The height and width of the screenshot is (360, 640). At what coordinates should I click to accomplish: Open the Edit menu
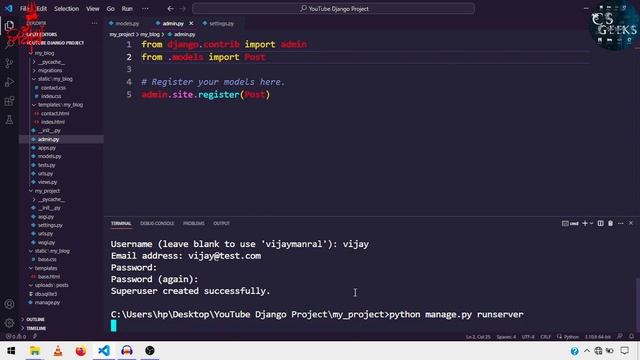click(x=41, y=9)
